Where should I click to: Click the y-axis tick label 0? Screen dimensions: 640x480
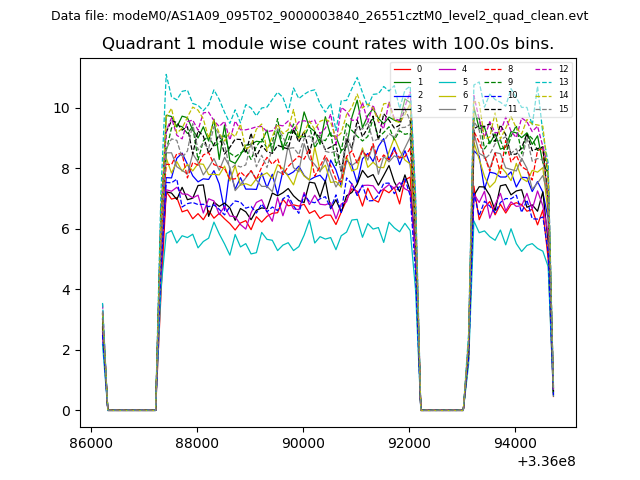click(66, 411)
